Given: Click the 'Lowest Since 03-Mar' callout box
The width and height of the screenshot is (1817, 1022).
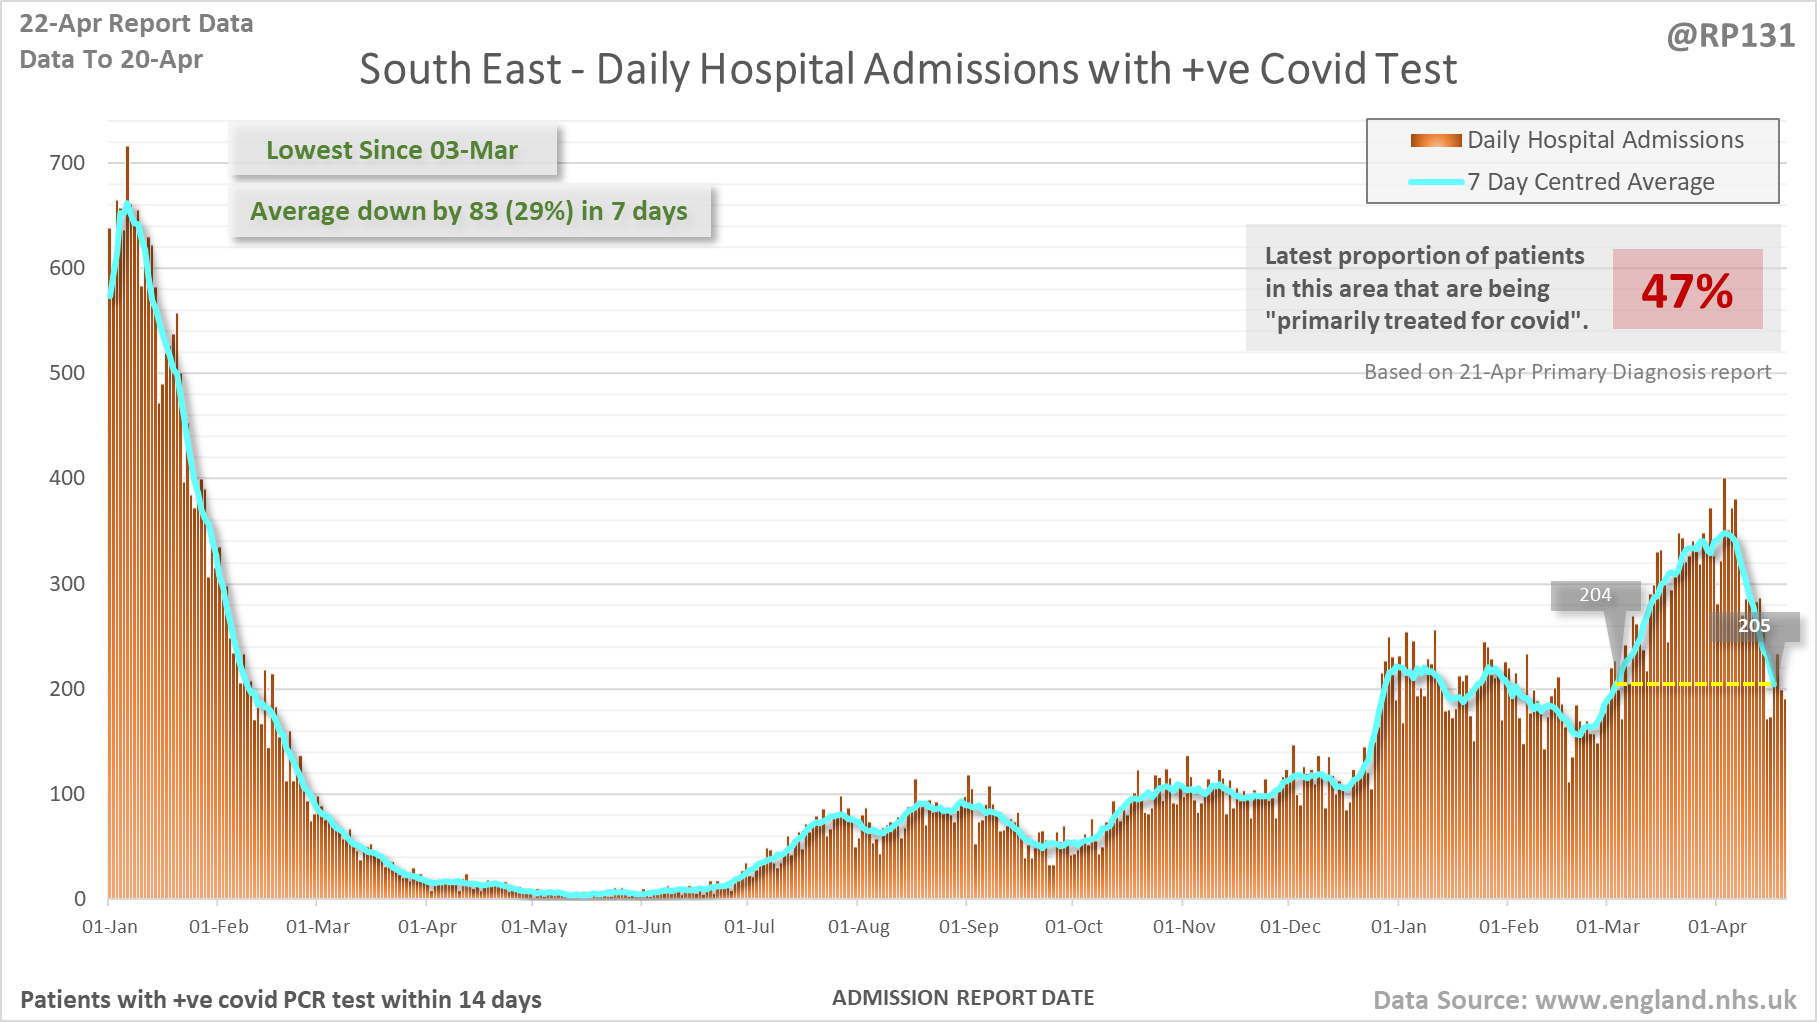Looking at the screenshot, I should tap(392, 150).
